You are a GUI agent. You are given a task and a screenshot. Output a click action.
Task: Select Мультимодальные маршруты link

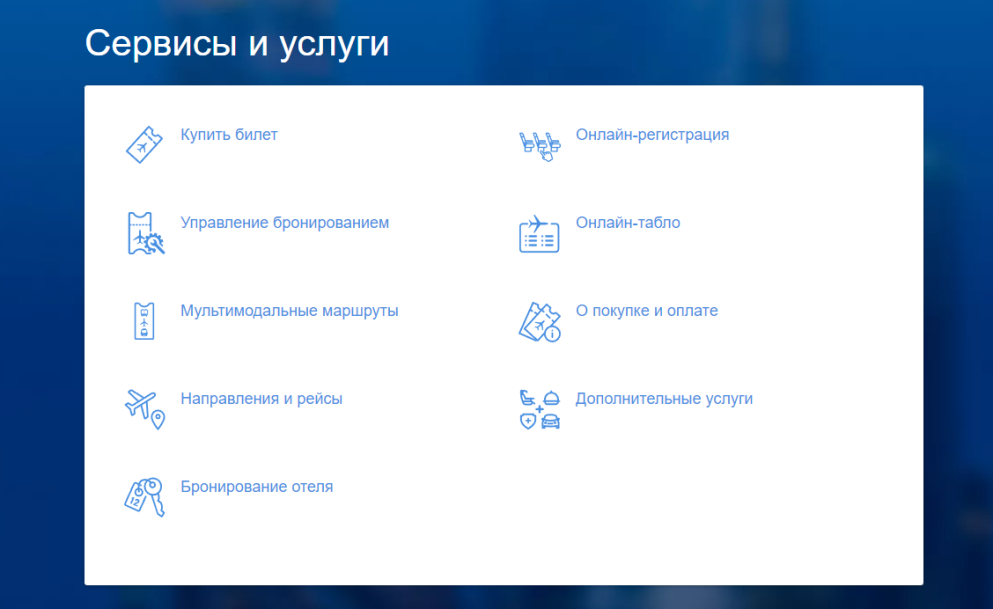[289, 311]
